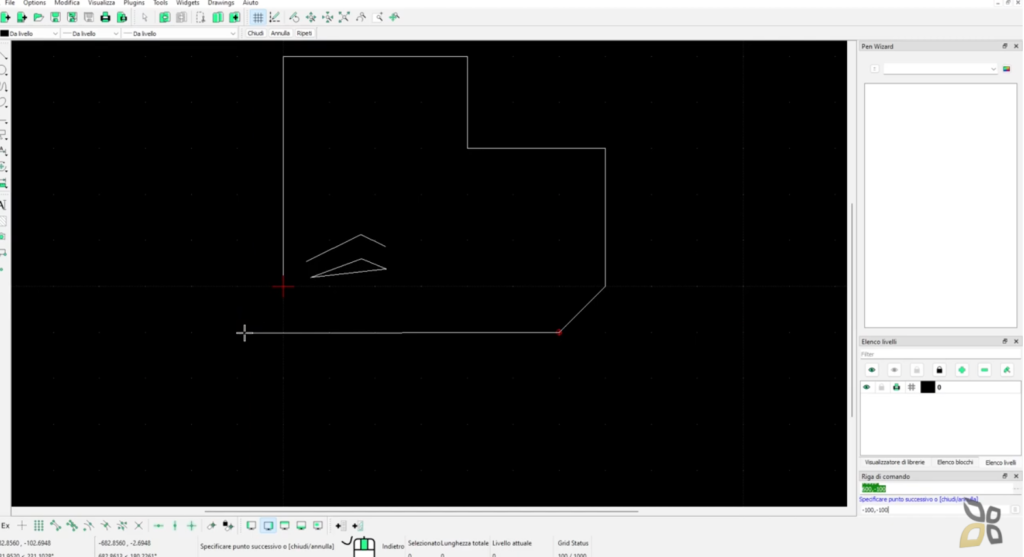Viewport: 1024px width, 557px height.
Task: Click the Auto Zoom icon
Action: pos(344,17)
